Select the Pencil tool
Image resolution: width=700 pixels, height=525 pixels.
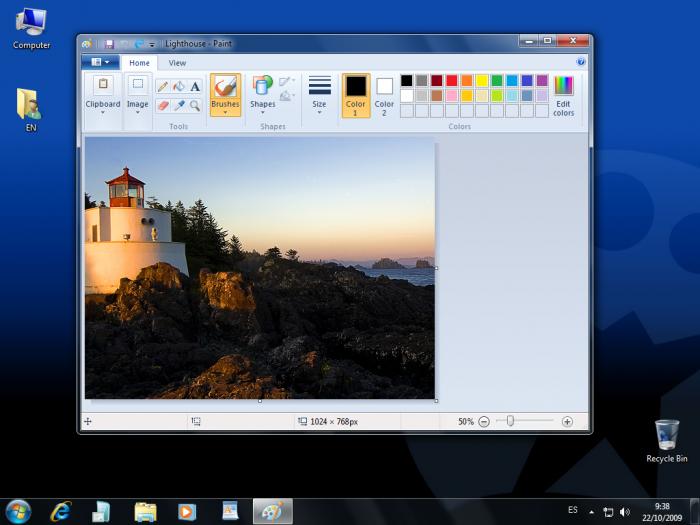click(162, 87)
